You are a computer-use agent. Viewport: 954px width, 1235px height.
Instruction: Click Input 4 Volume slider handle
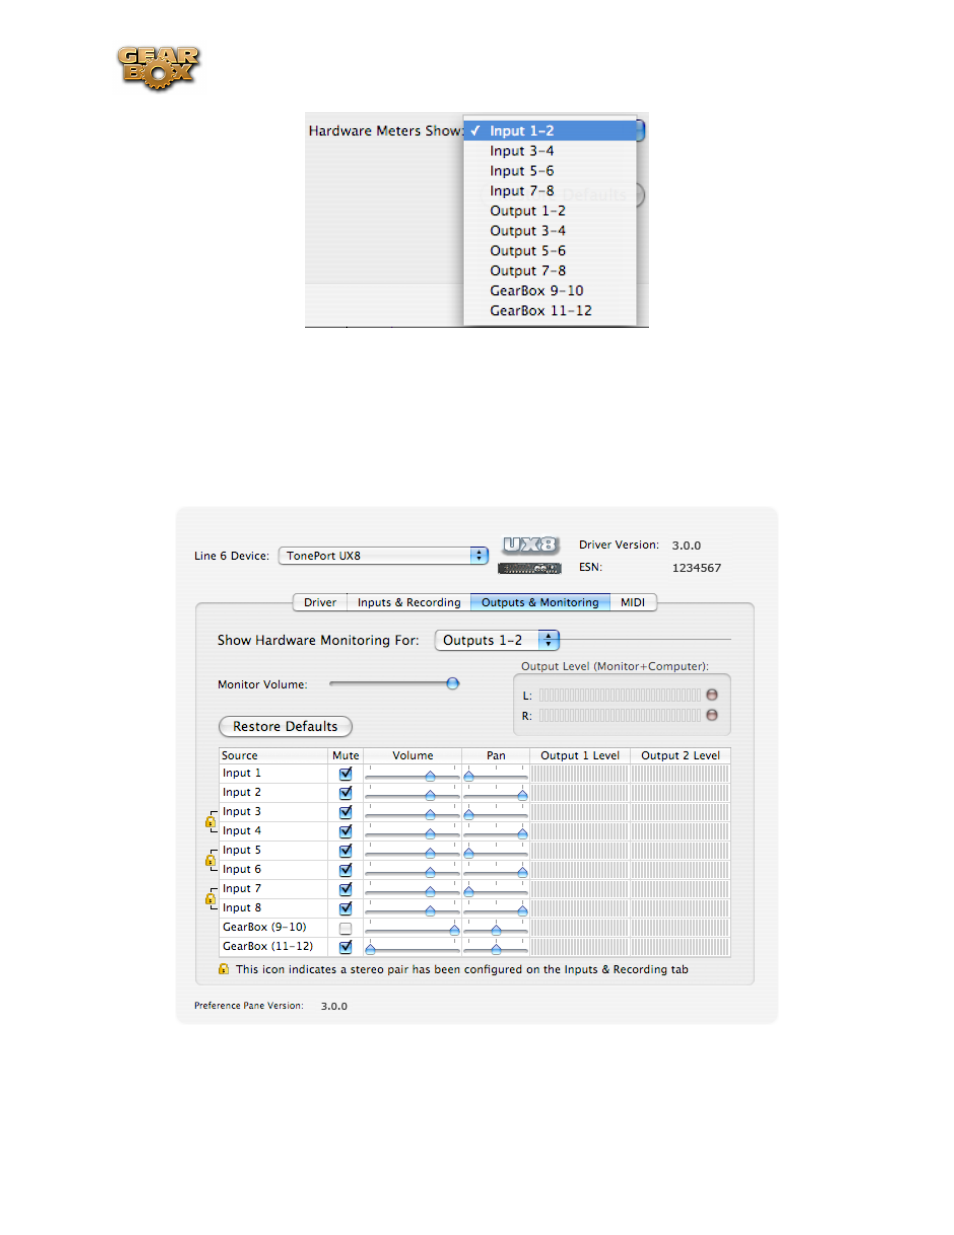(430, 834)
